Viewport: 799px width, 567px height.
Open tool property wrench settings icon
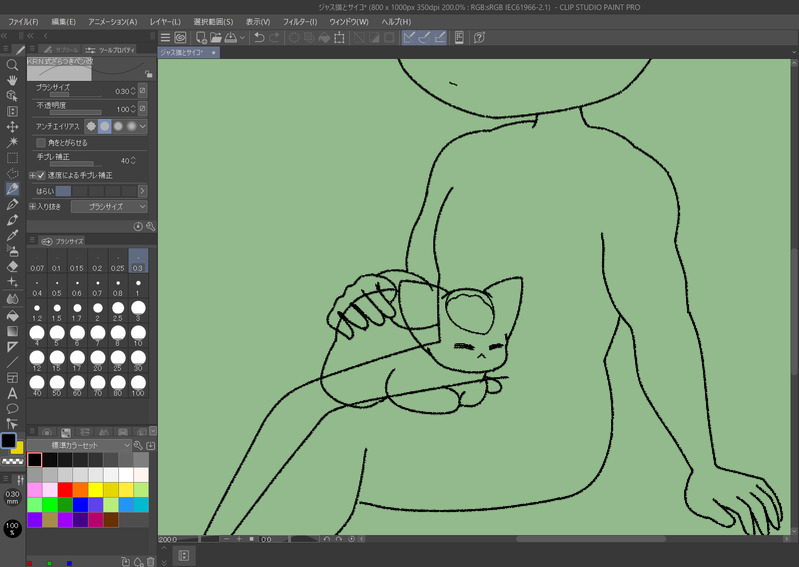click(150, 227)
